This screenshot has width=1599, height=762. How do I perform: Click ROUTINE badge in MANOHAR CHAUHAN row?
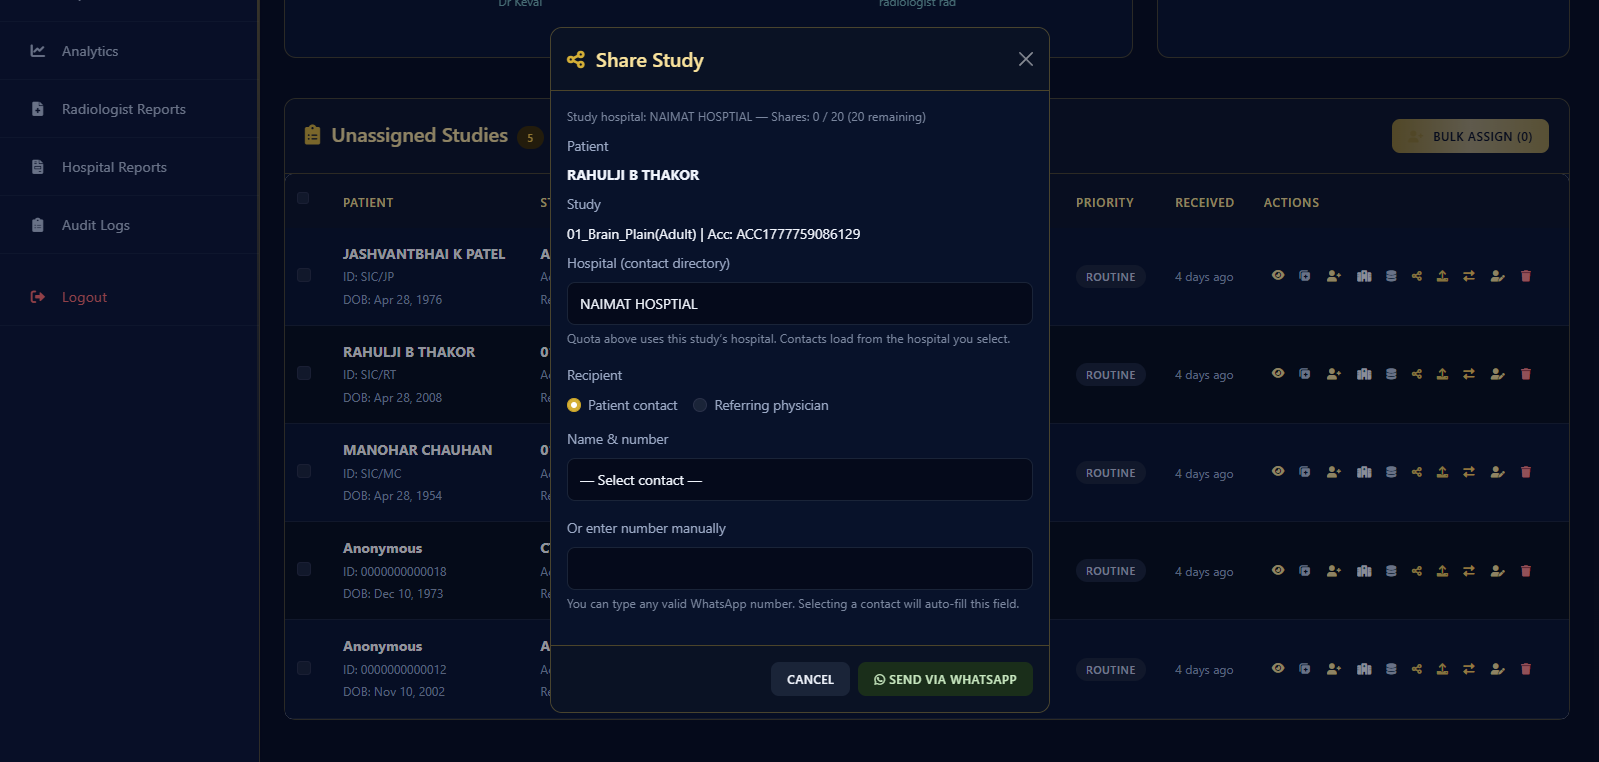(x=1111, y=473)
